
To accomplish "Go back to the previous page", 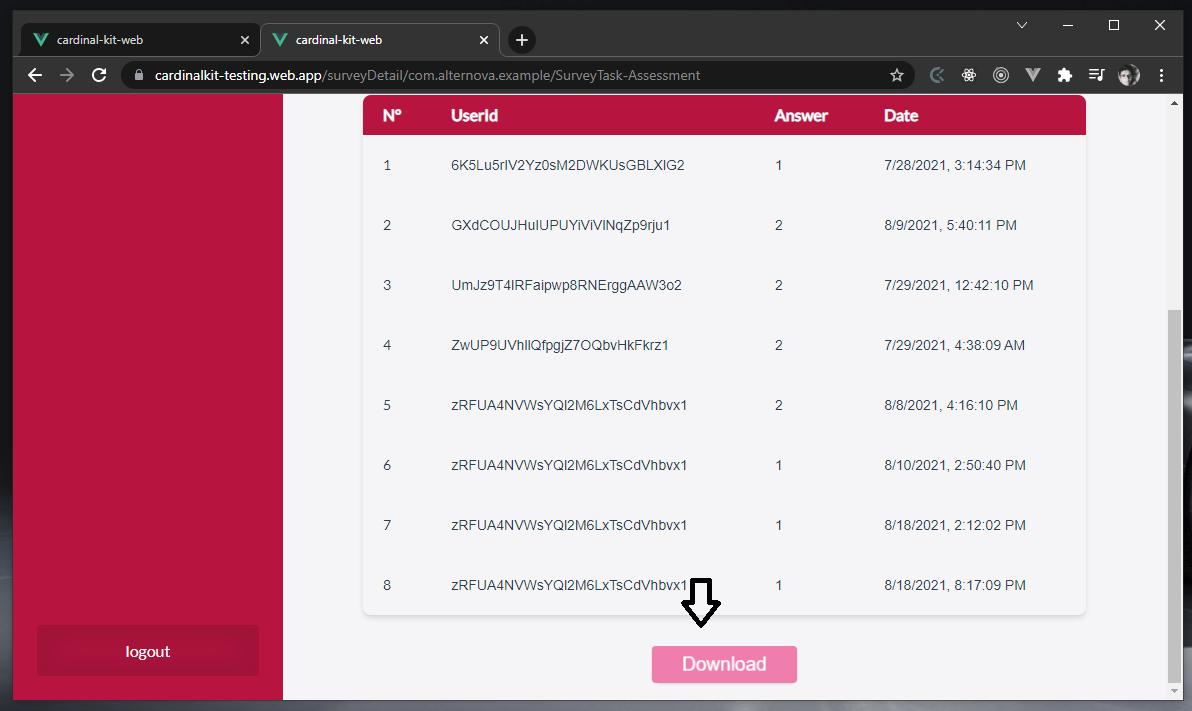I will coord(35,75).
